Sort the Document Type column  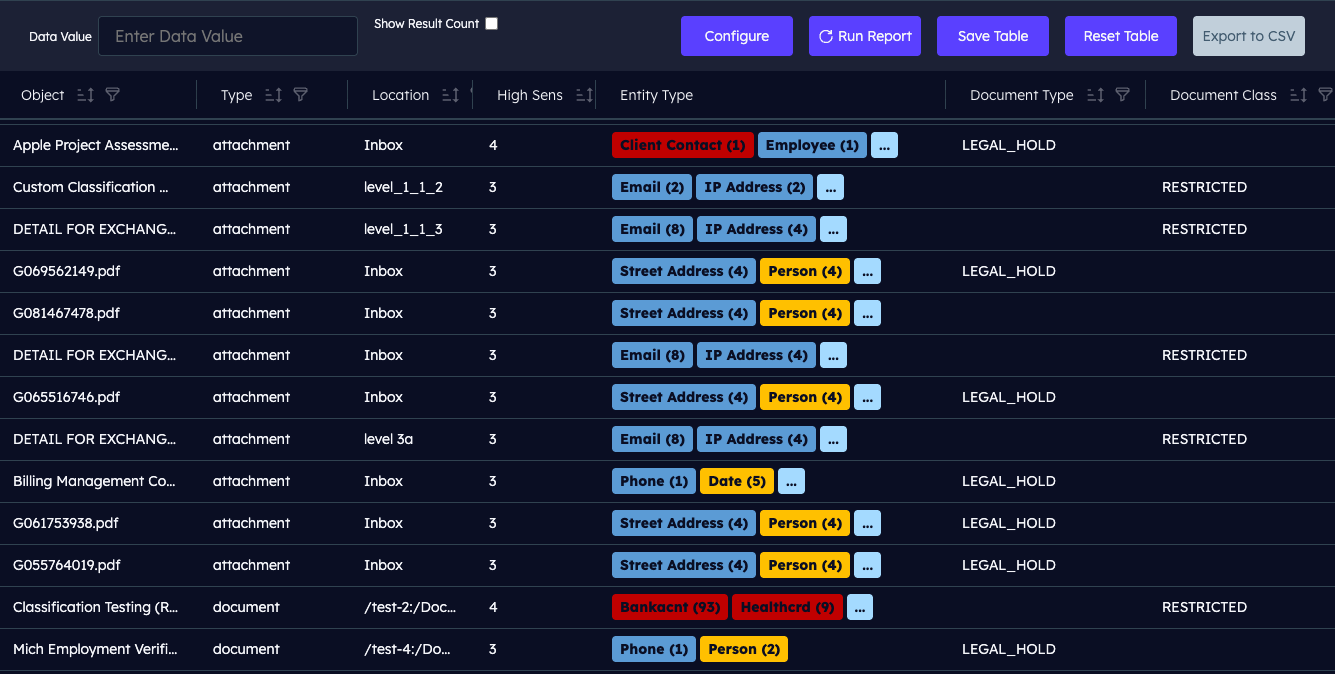1095,95
